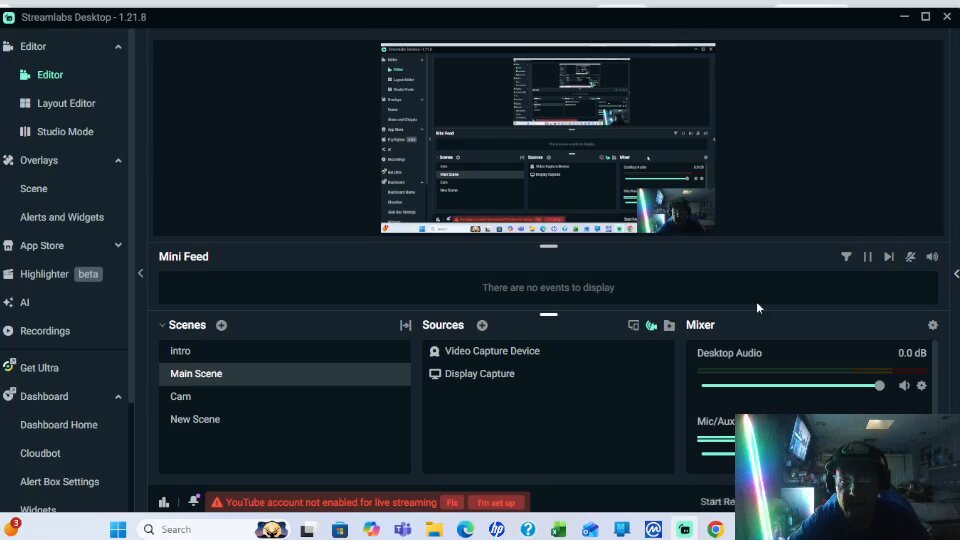Screen dimensions: 960x540
Task: Expand the App Store section chevron
Action: 118,246
